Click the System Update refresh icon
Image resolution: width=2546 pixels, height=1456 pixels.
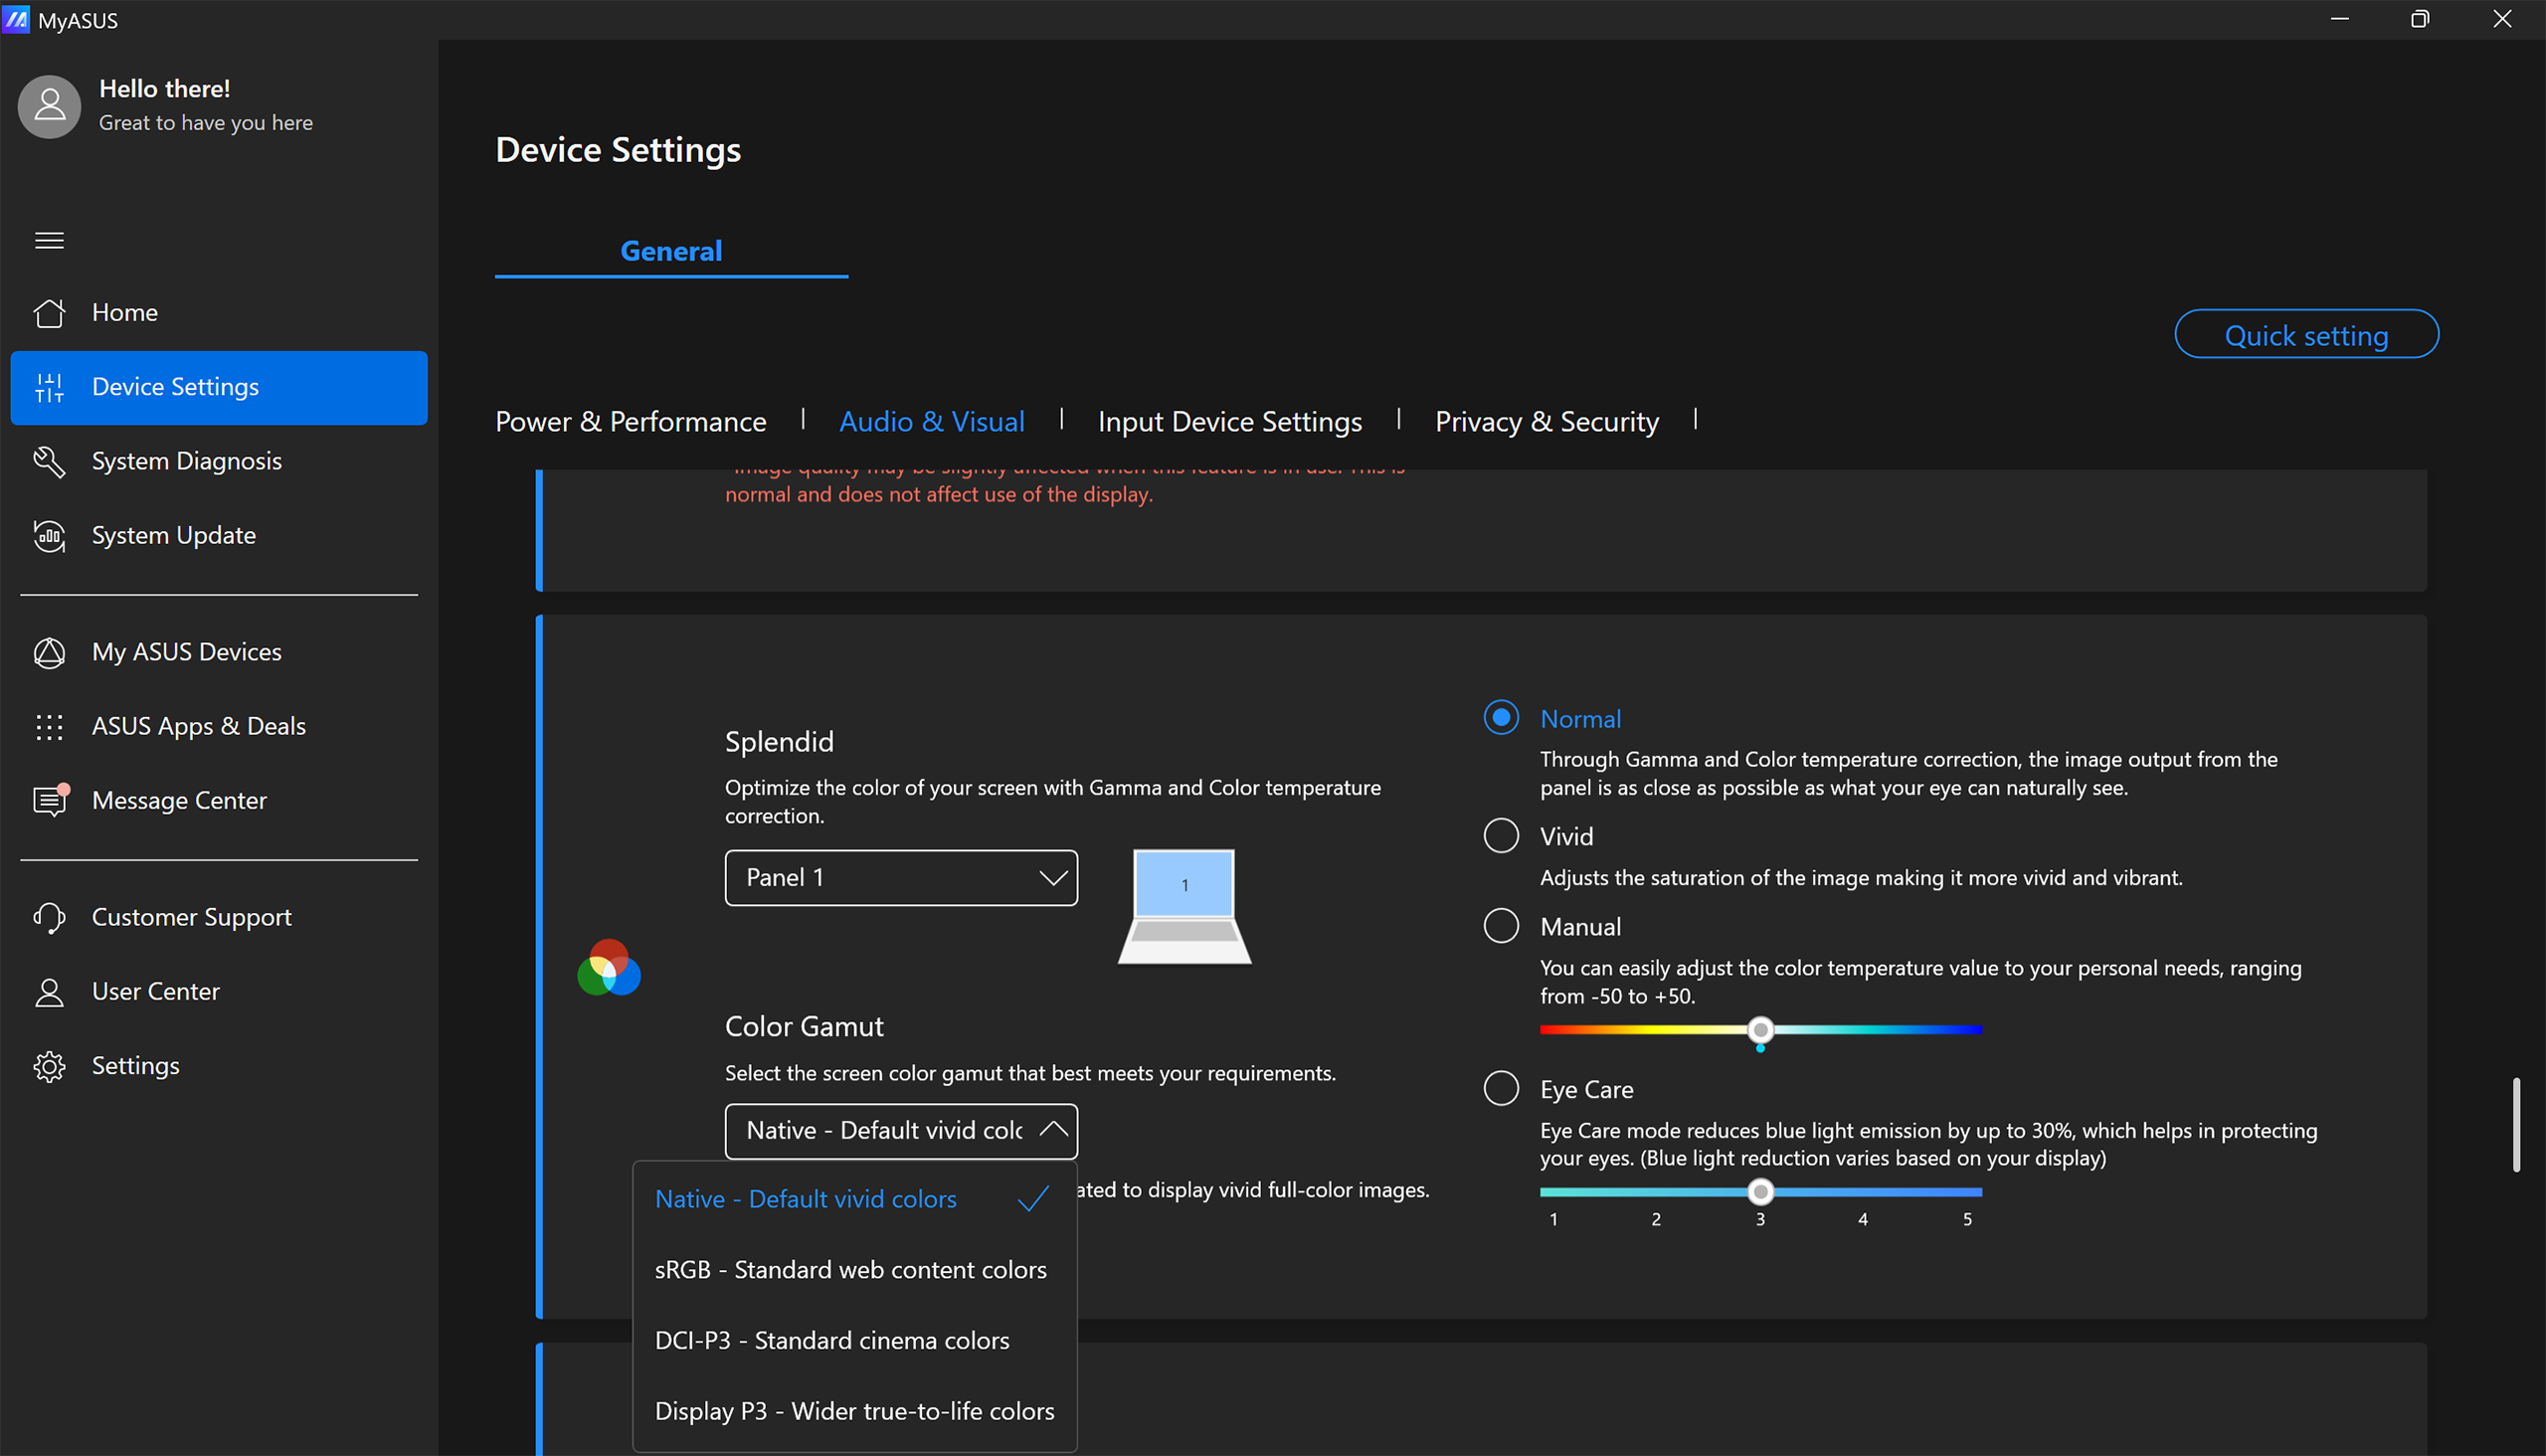pos(49,535)
